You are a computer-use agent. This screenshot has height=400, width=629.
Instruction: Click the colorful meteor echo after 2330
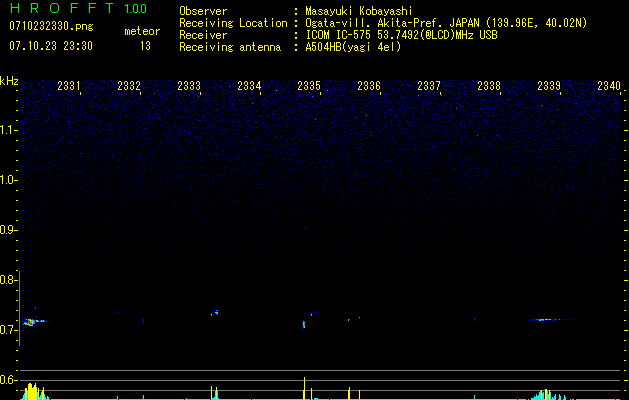pos(34,321)
